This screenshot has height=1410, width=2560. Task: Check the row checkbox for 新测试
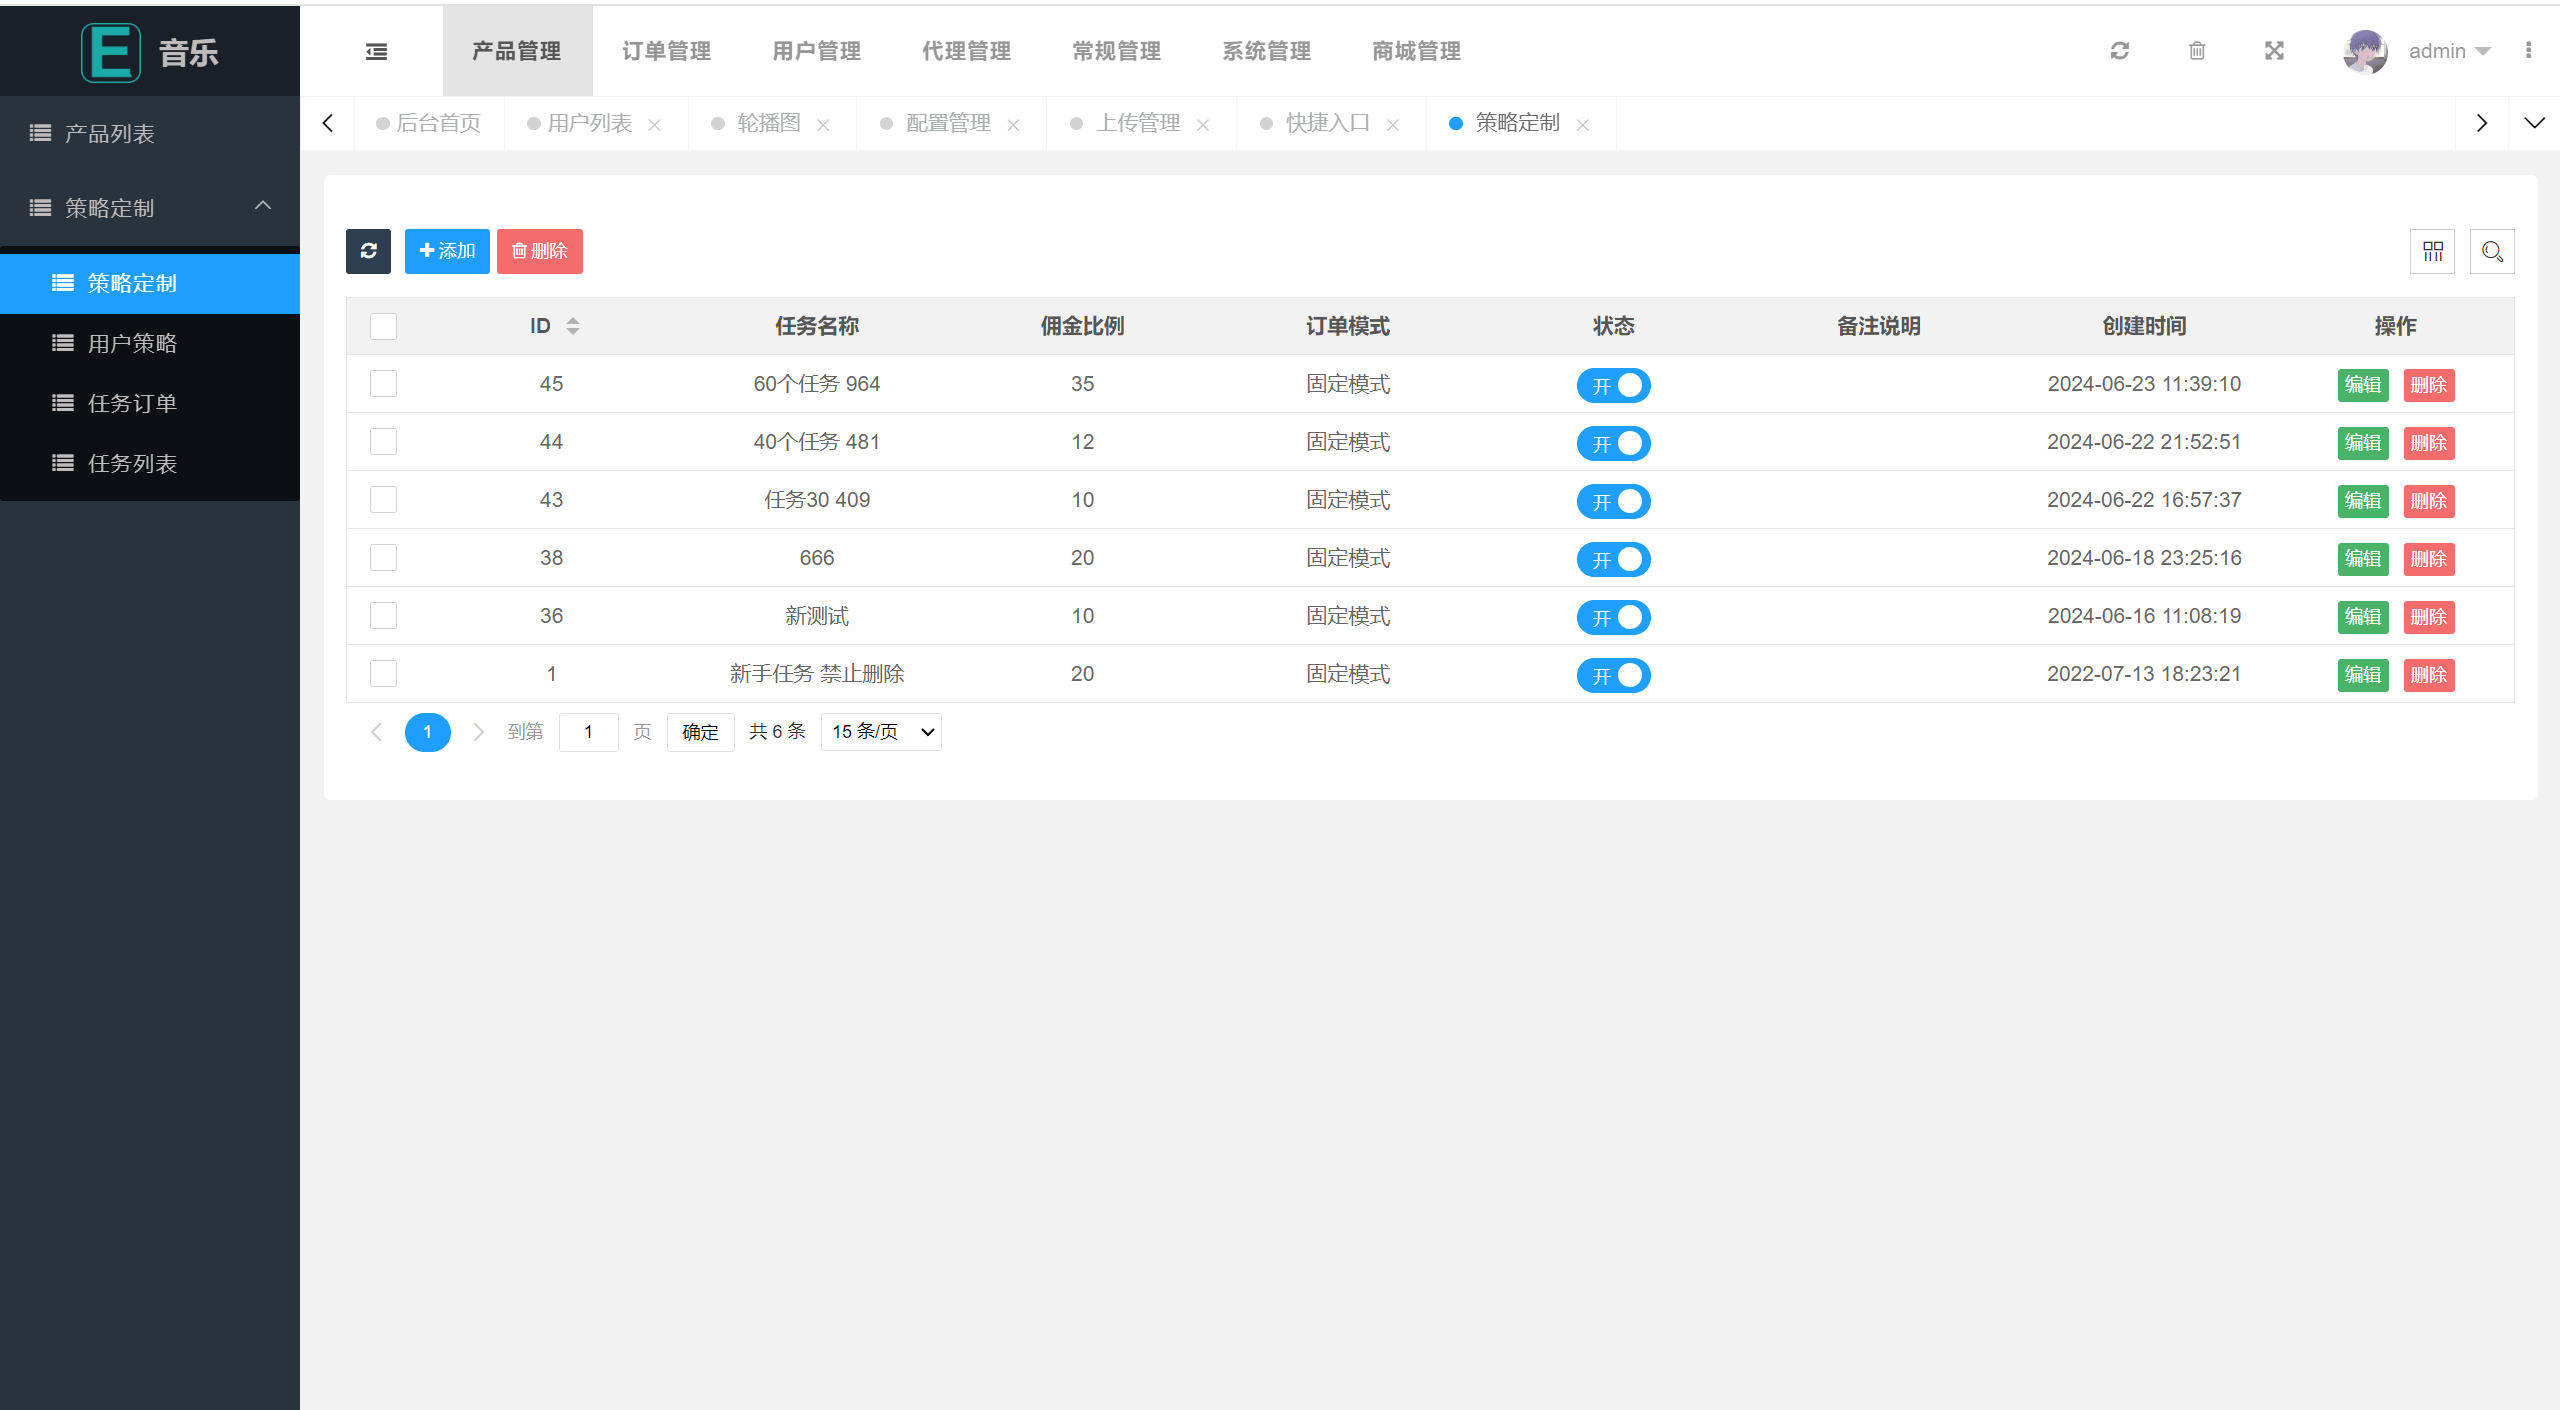[x=383, y=616]
